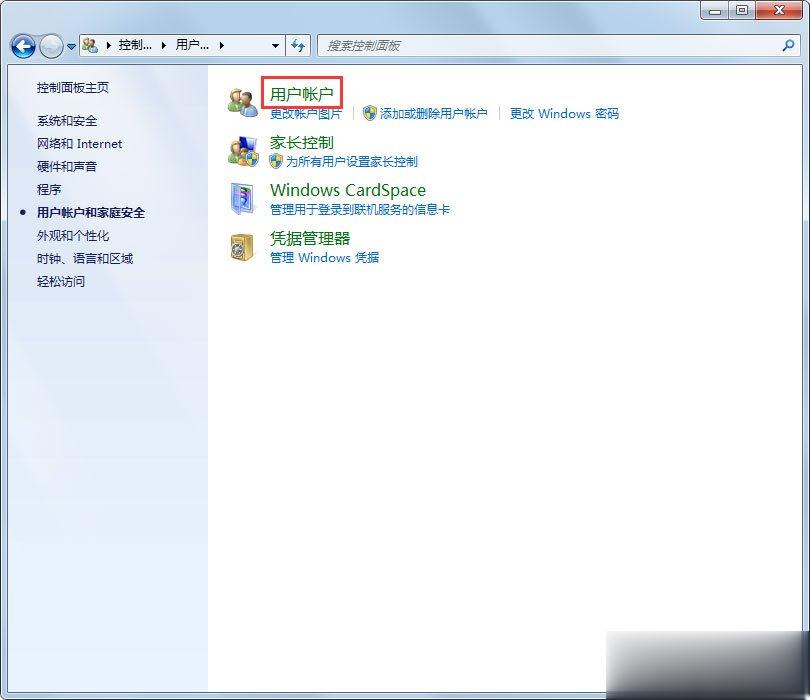The image size is (810, 700).
Task: Click the 家长控制 icon
Action: [243, 151]
